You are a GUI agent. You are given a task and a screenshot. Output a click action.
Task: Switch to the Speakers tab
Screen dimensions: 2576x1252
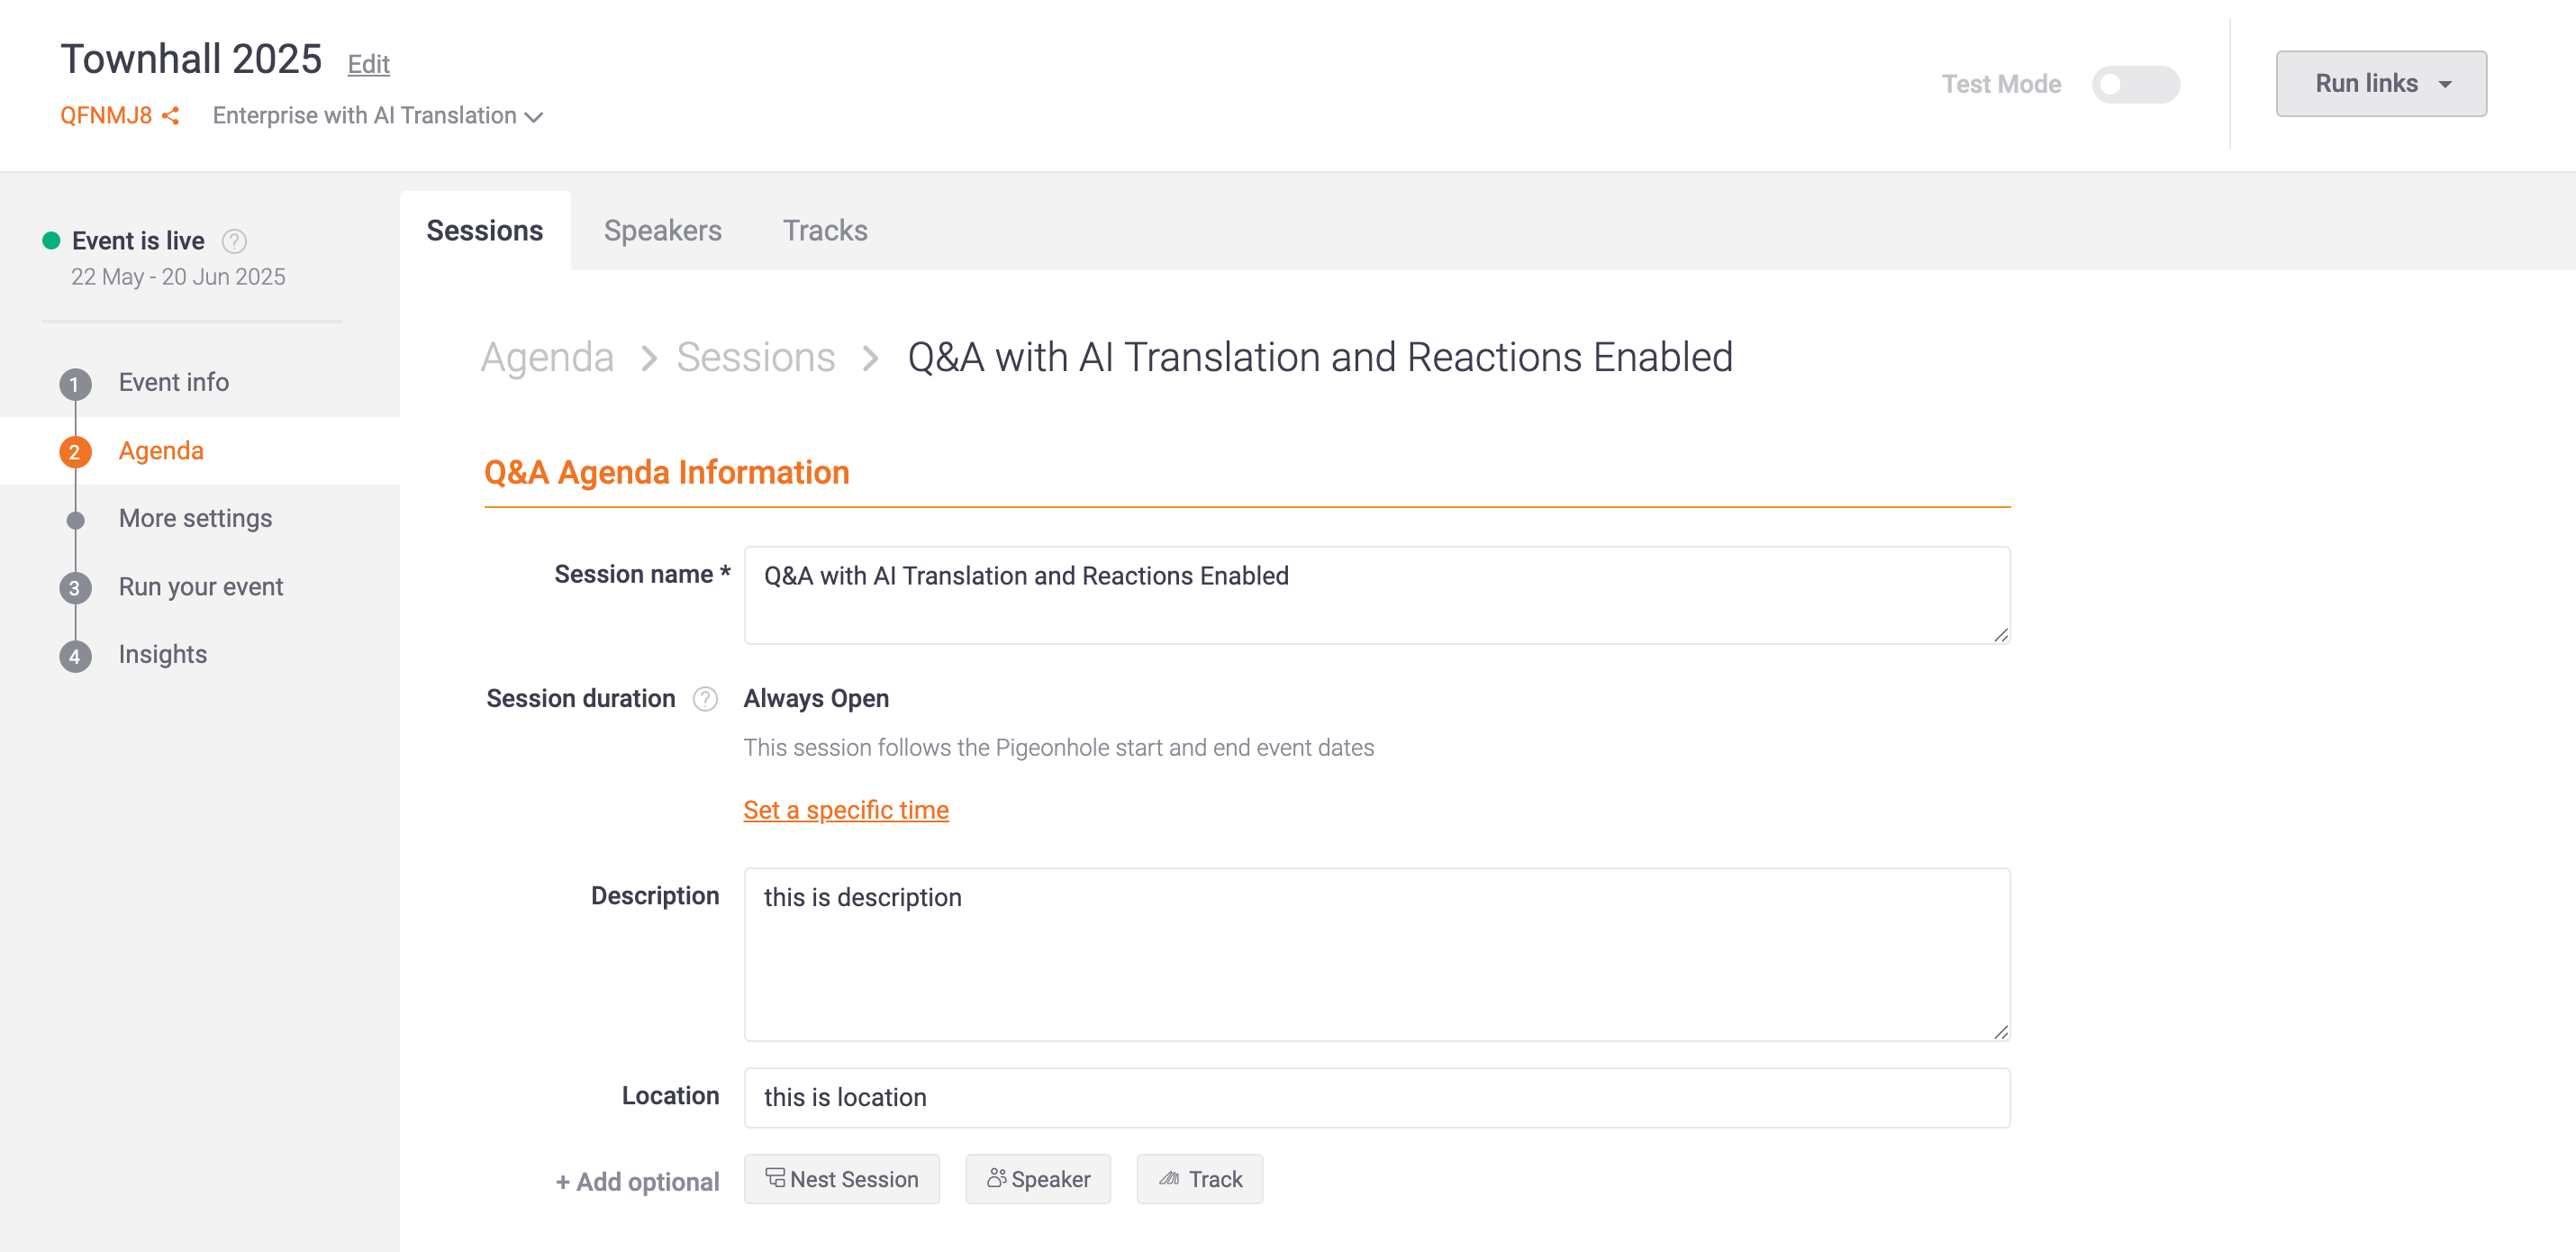tap(662, 231)
